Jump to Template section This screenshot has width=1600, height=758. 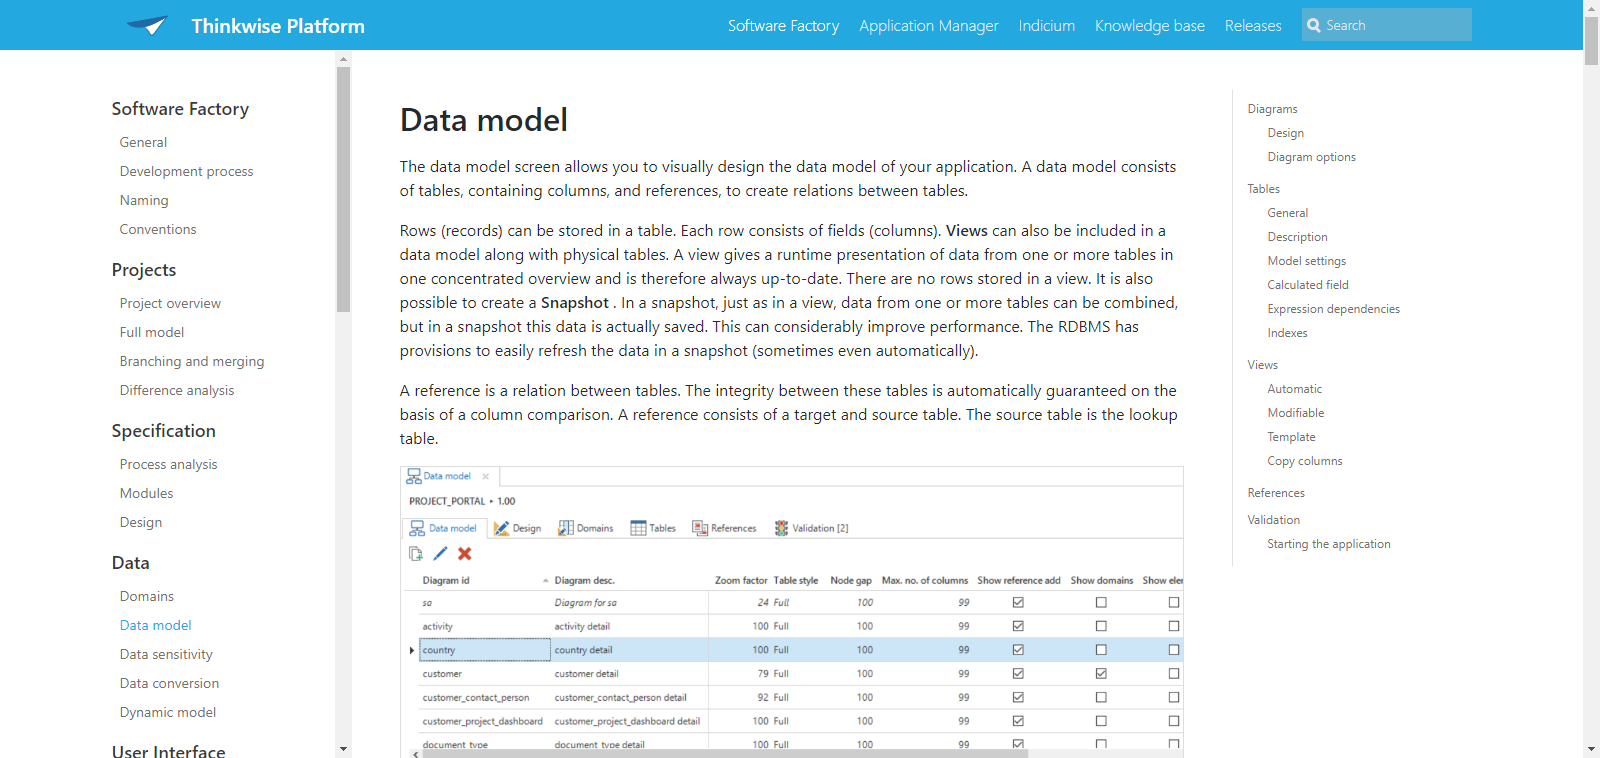point(1291,437)
